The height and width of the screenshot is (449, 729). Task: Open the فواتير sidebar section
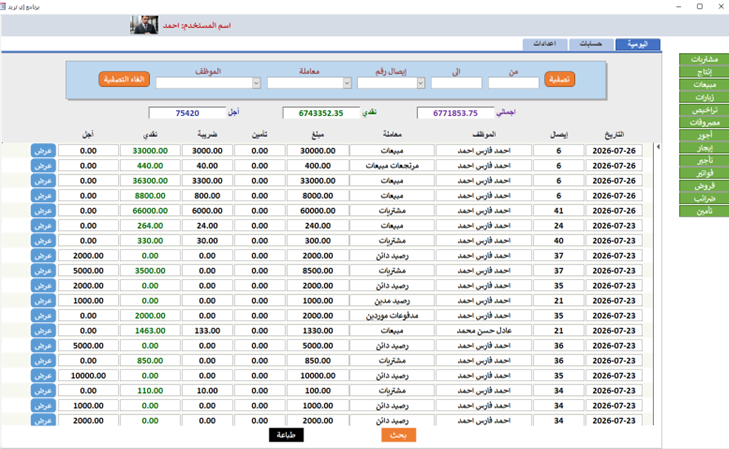[704, 173]
